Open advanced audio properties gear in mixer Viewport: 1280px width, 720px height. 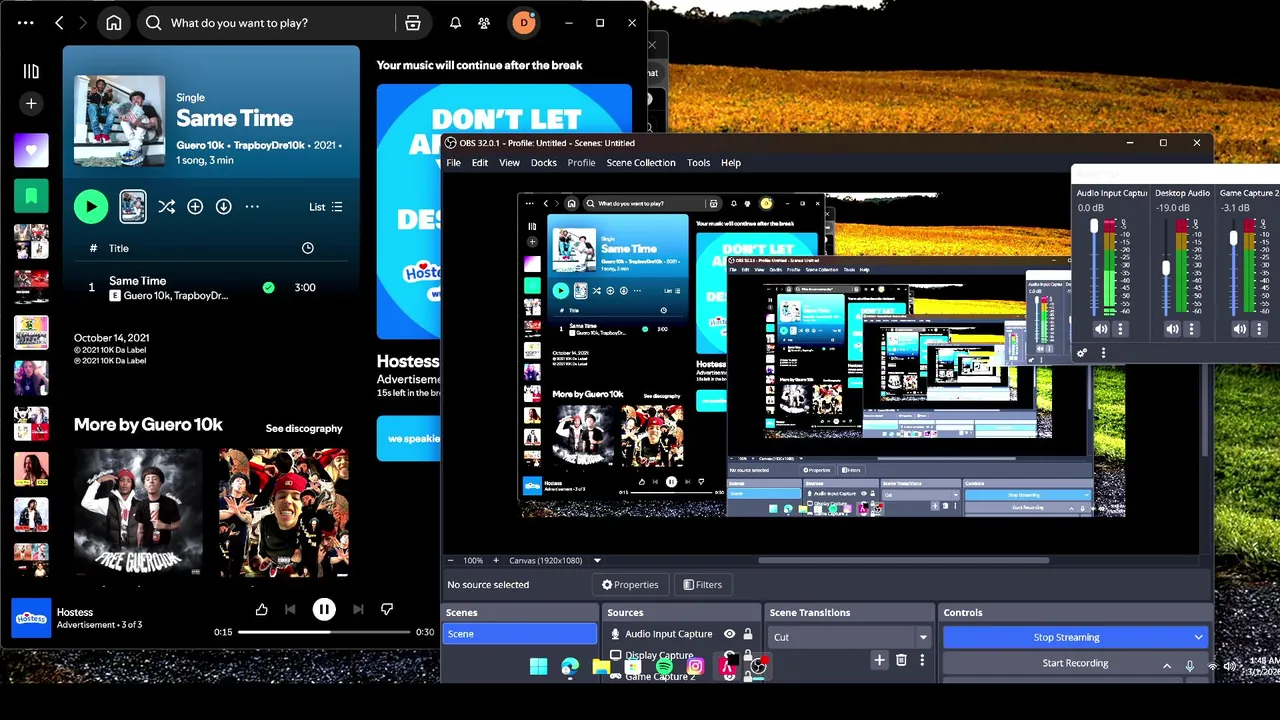(x=1082, y=352)
